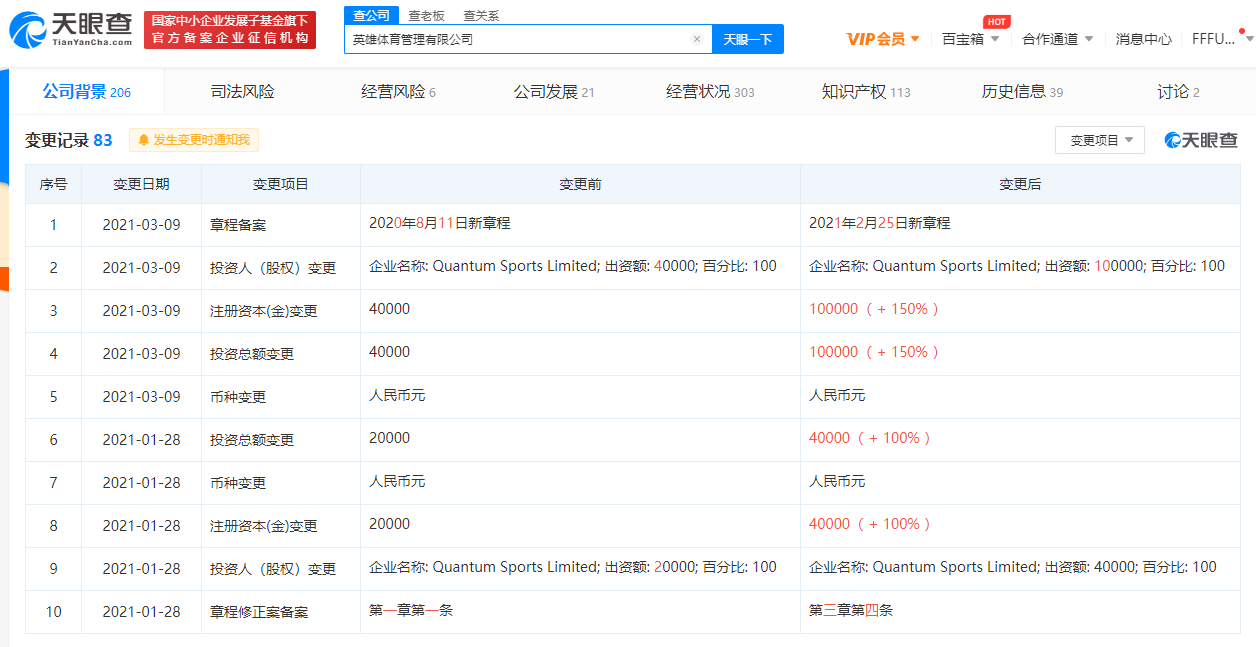Expand the VIP会员 dropdown menu
The width and height of the screenshot is (1256, 647).
tap(883, 39)
